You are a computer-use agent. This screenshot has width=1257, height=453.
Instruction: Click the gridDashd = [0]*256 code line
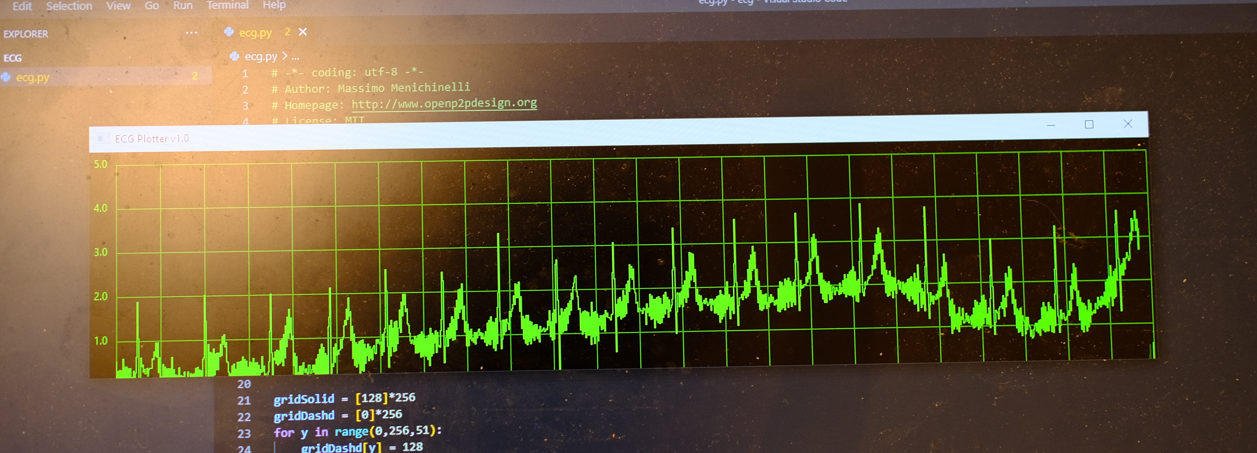338,414
